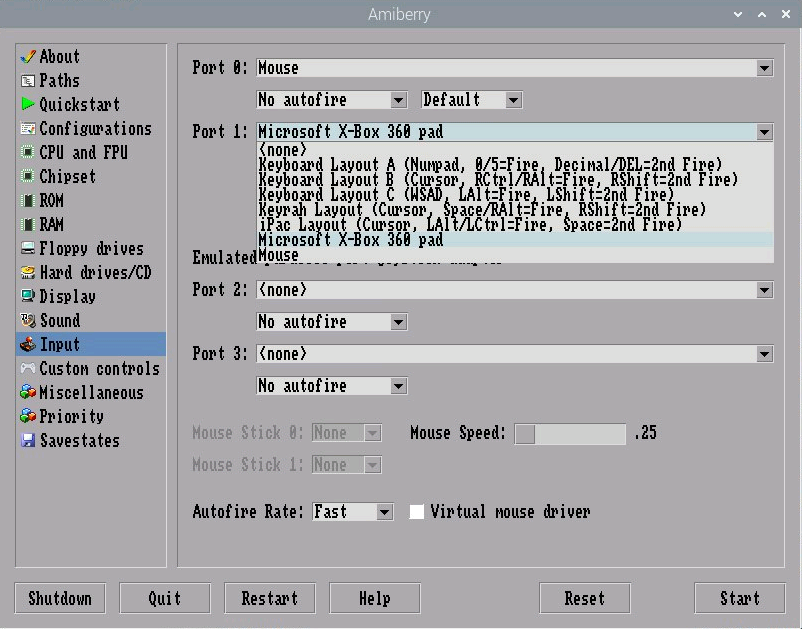Open the Port 2 device dropdown

pyautogui.click(x=765, y=290)
